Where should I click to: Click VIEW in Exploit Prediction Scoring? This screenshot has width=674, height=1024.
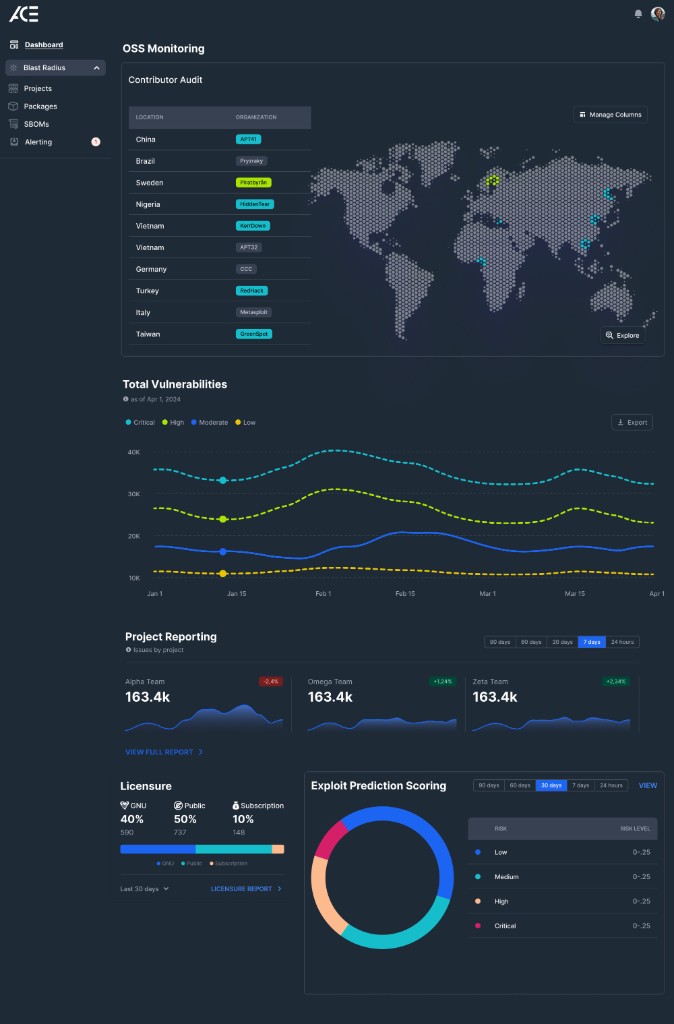648,786
